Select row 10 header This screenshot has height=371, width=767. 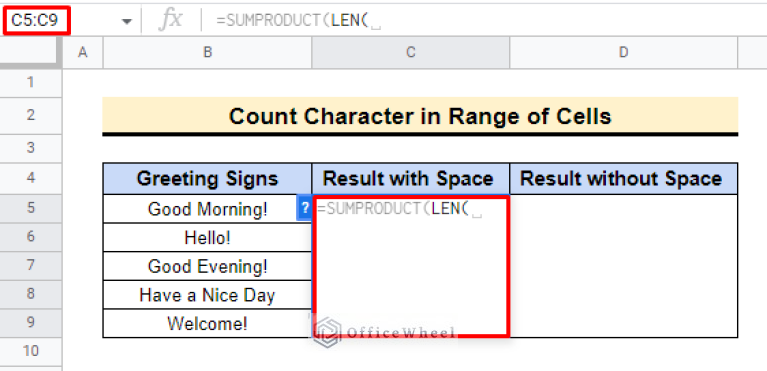[x=31, y=351]
